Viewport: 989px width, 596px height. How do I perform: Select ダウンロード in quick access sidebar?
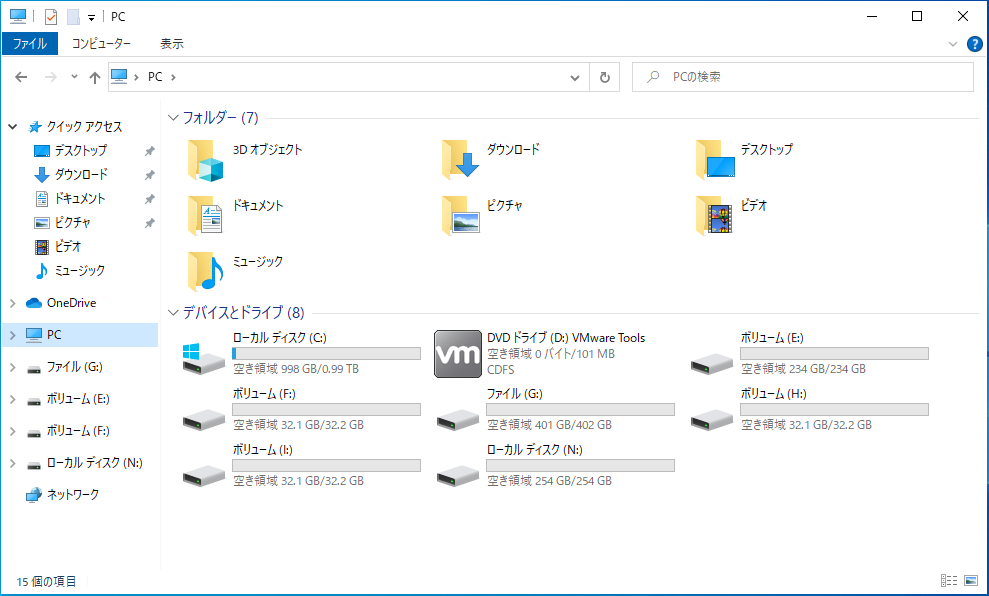click(81, 175)
